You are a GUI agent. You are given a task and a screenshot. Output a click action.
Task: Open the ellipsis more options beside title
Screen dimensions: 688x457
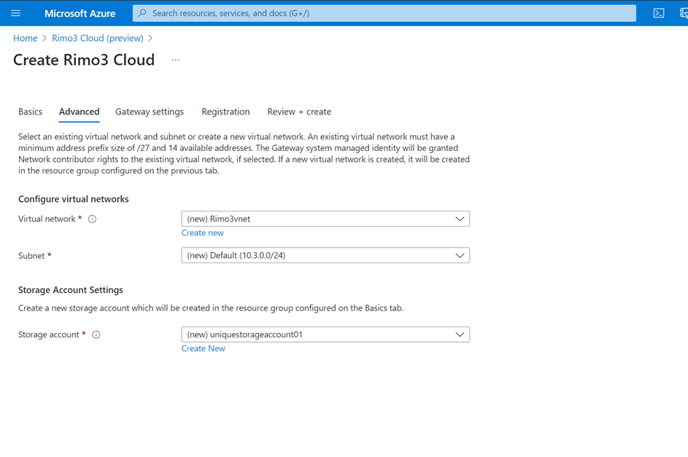coord(176,60)
